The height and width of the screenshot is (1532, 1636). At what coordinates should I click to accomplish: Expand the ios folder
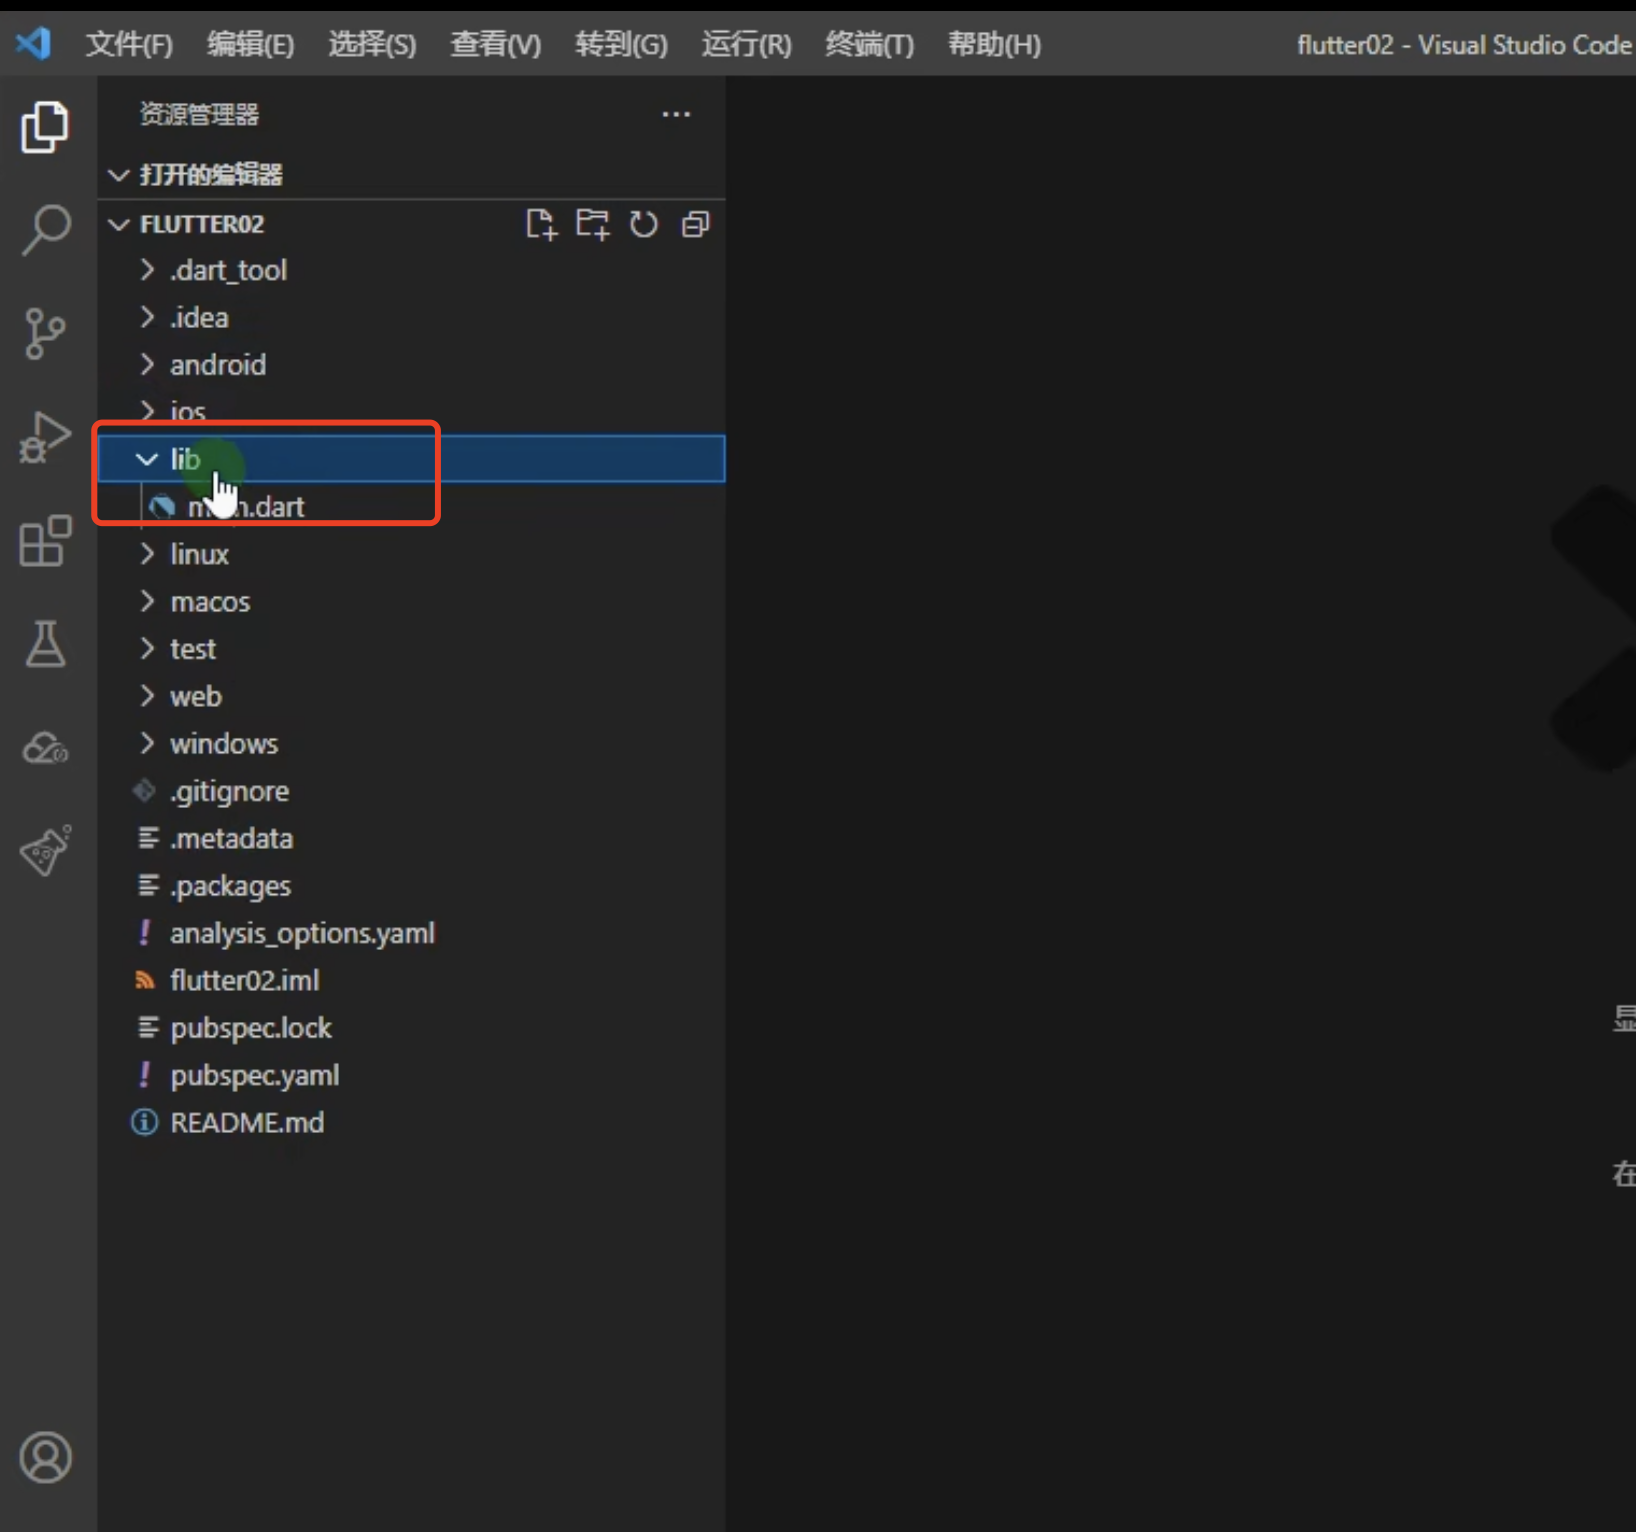411,411
